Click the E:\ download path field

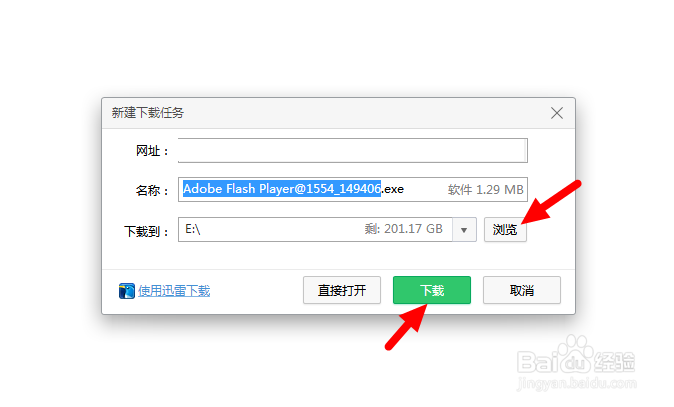pyautogui.click(x=315, y=230)
